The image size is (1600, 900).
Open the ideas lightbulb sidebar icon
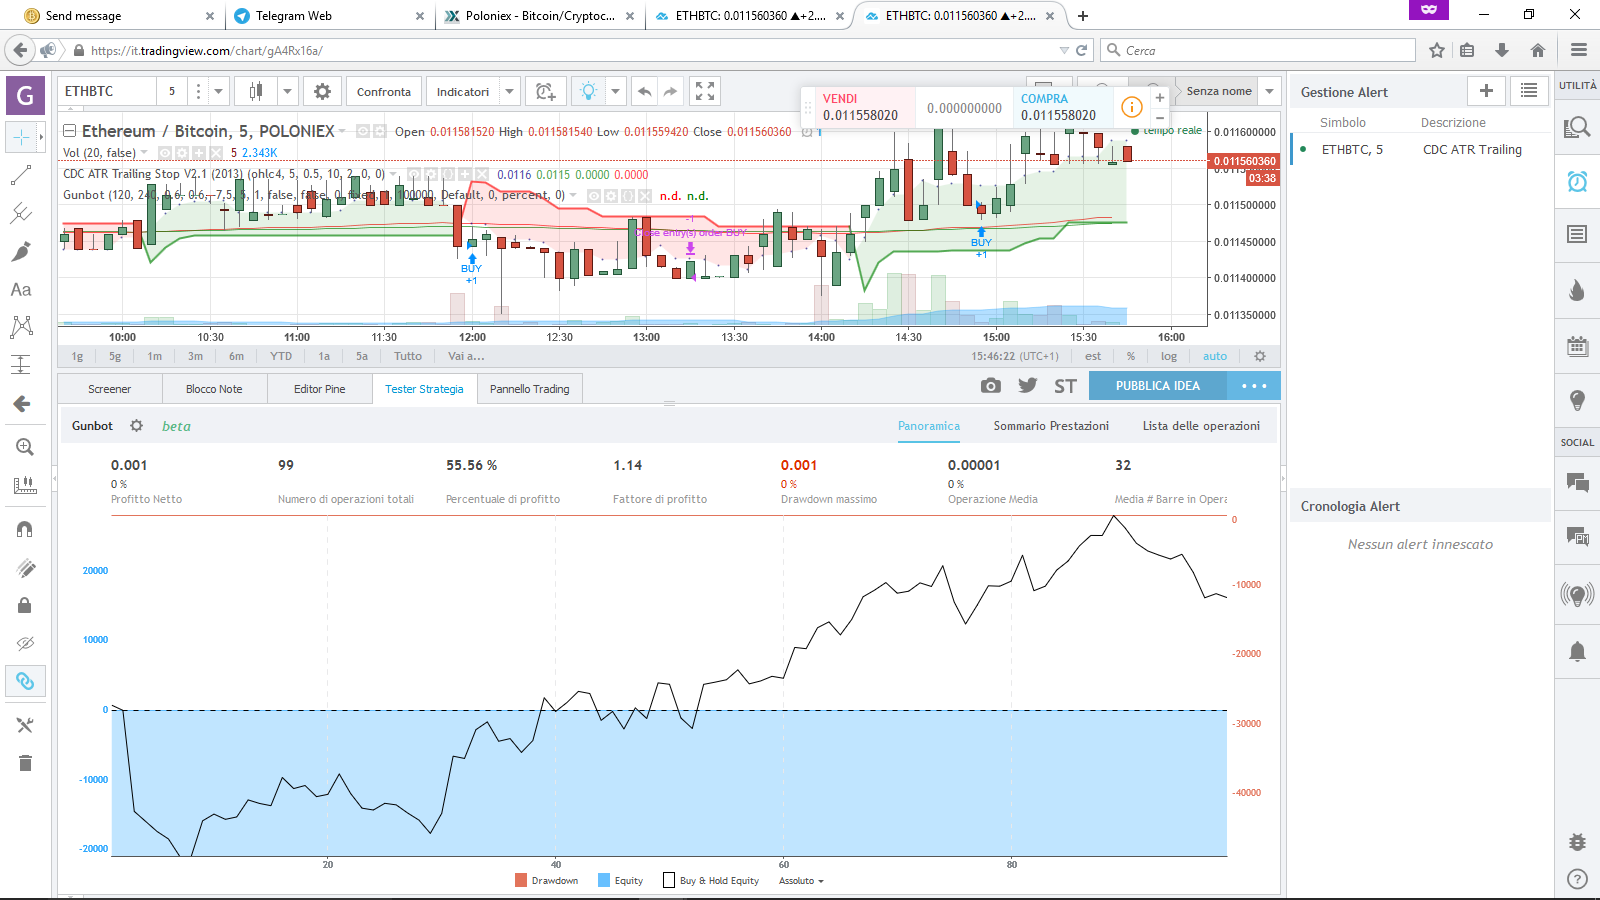tap(1577, 401)
